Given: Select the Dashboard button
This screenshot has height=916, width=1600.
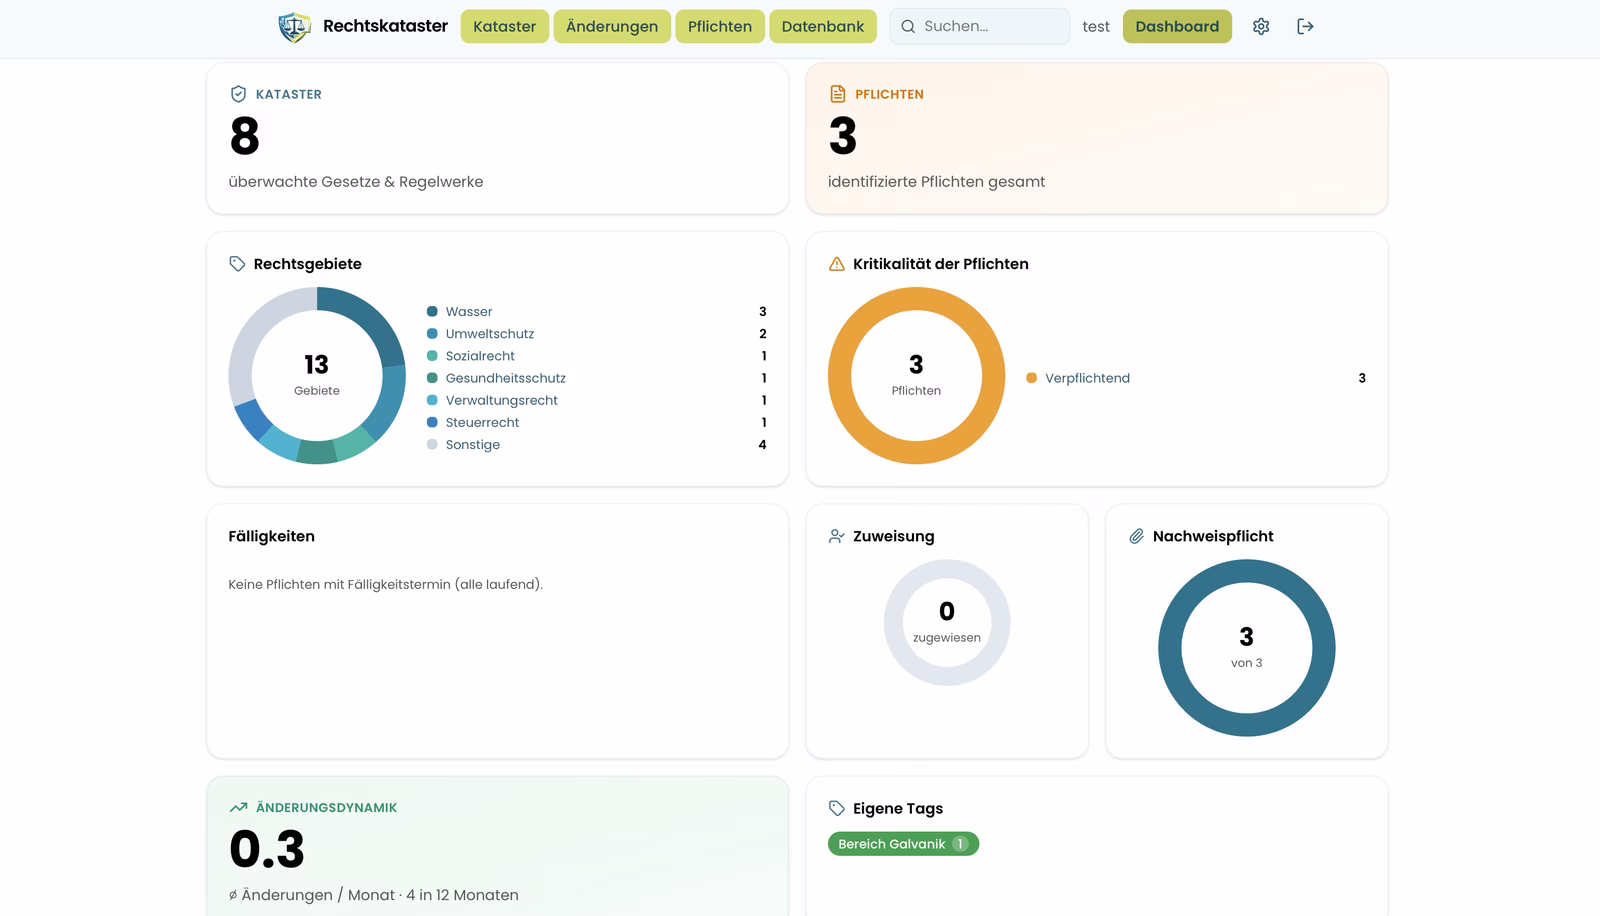Looking at the screenshot, I should click(1177, 27).
